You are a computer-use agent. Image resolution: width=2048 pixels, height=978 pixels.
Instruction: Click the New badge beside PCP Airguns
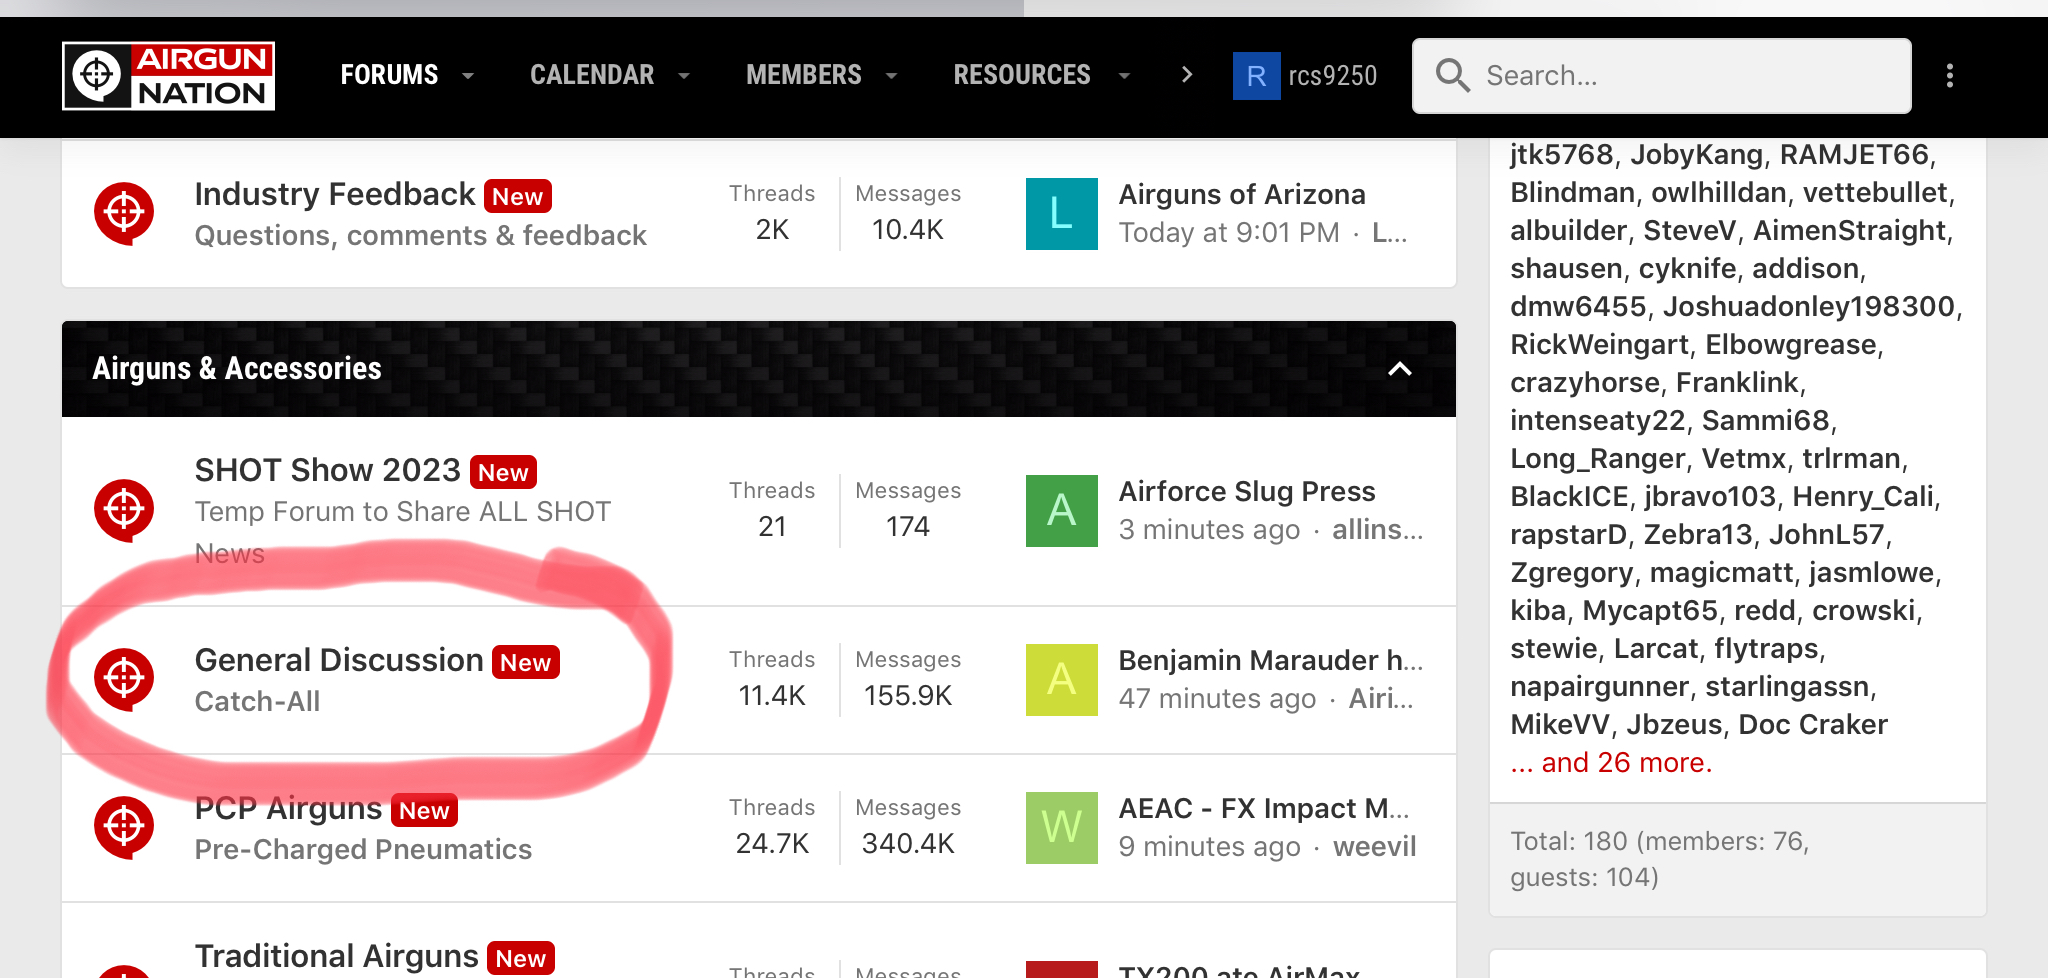click(x=424, y=810)
